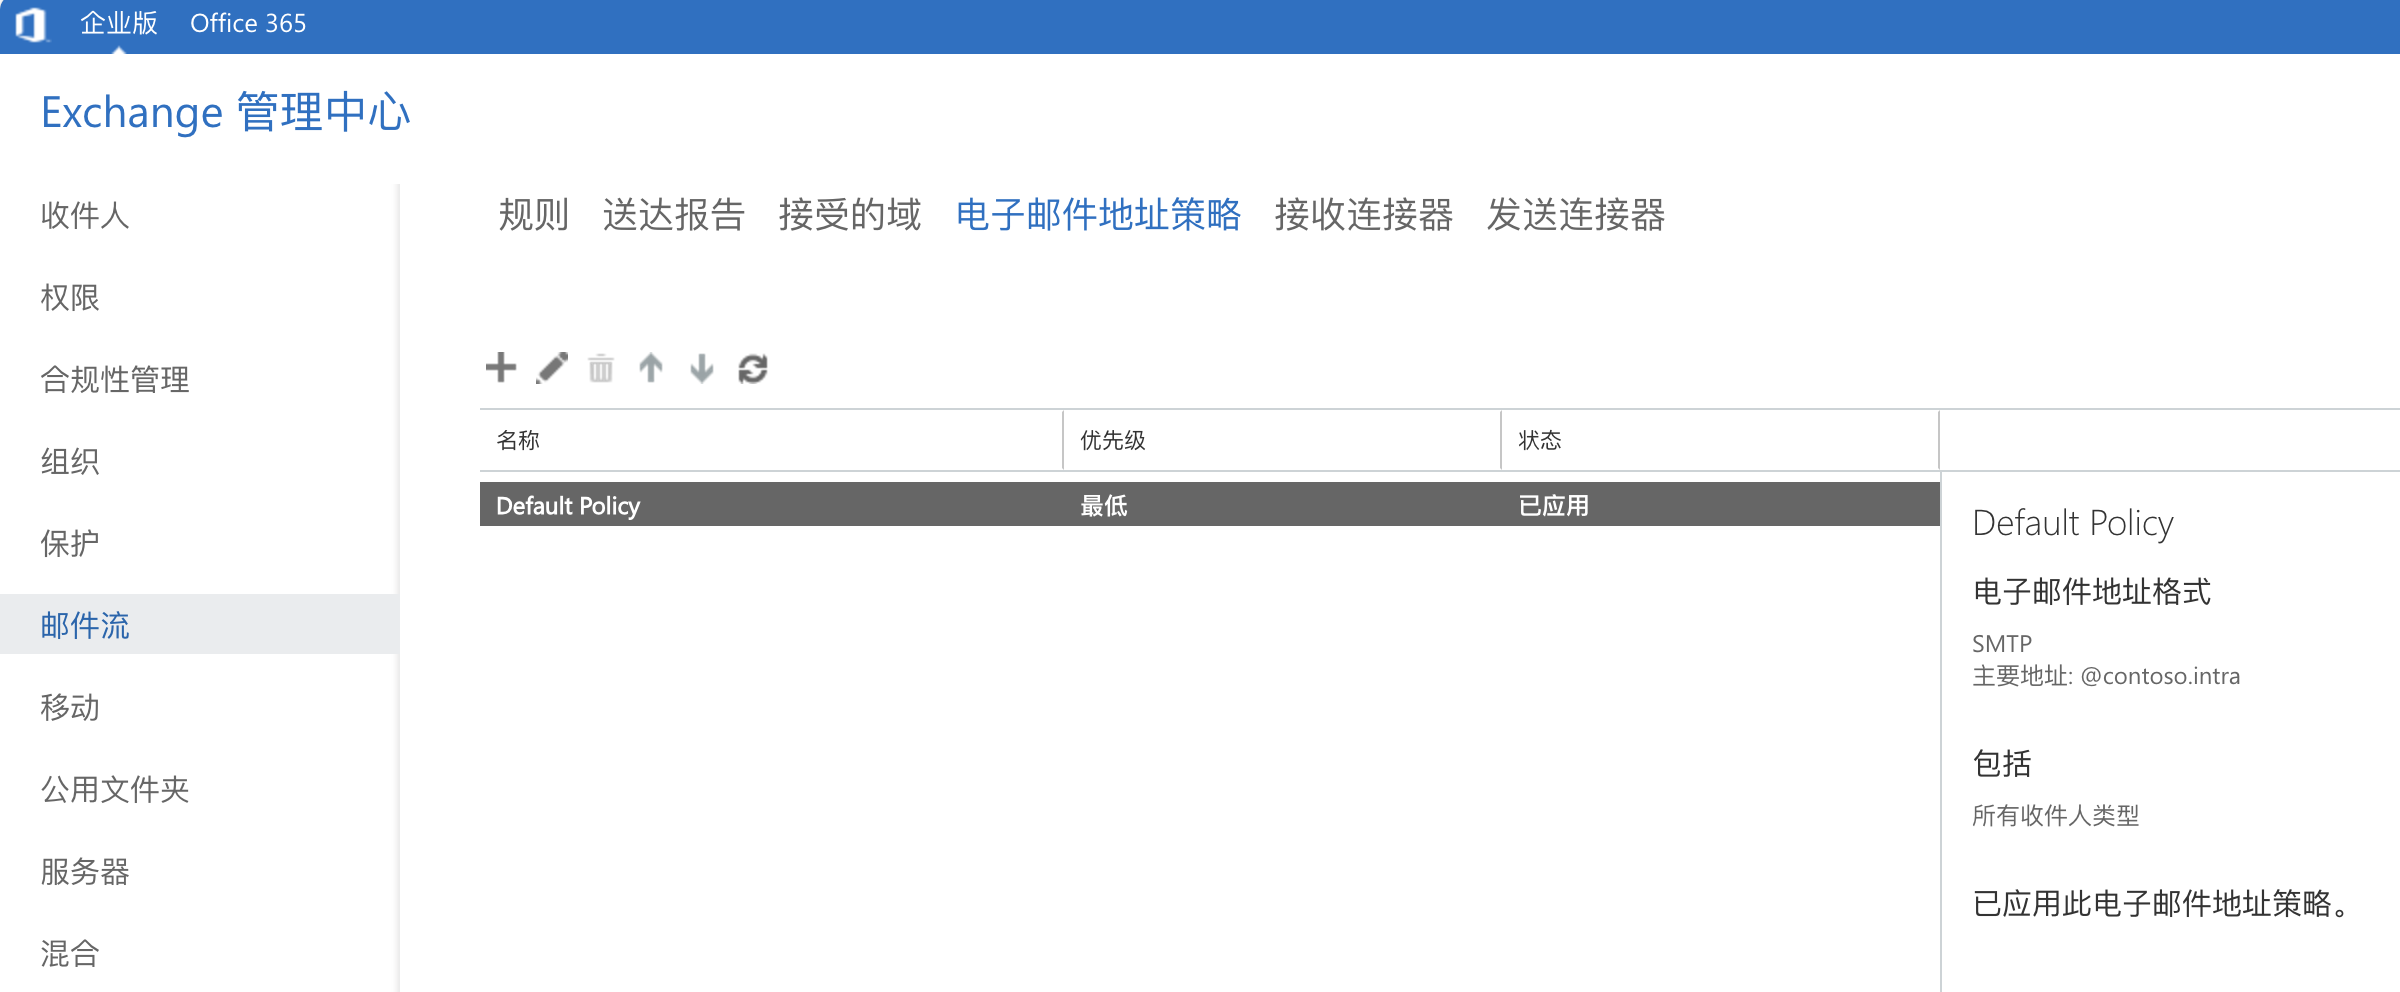
Task: Click the refresh icon in toolbar
Action: [753, 369]
